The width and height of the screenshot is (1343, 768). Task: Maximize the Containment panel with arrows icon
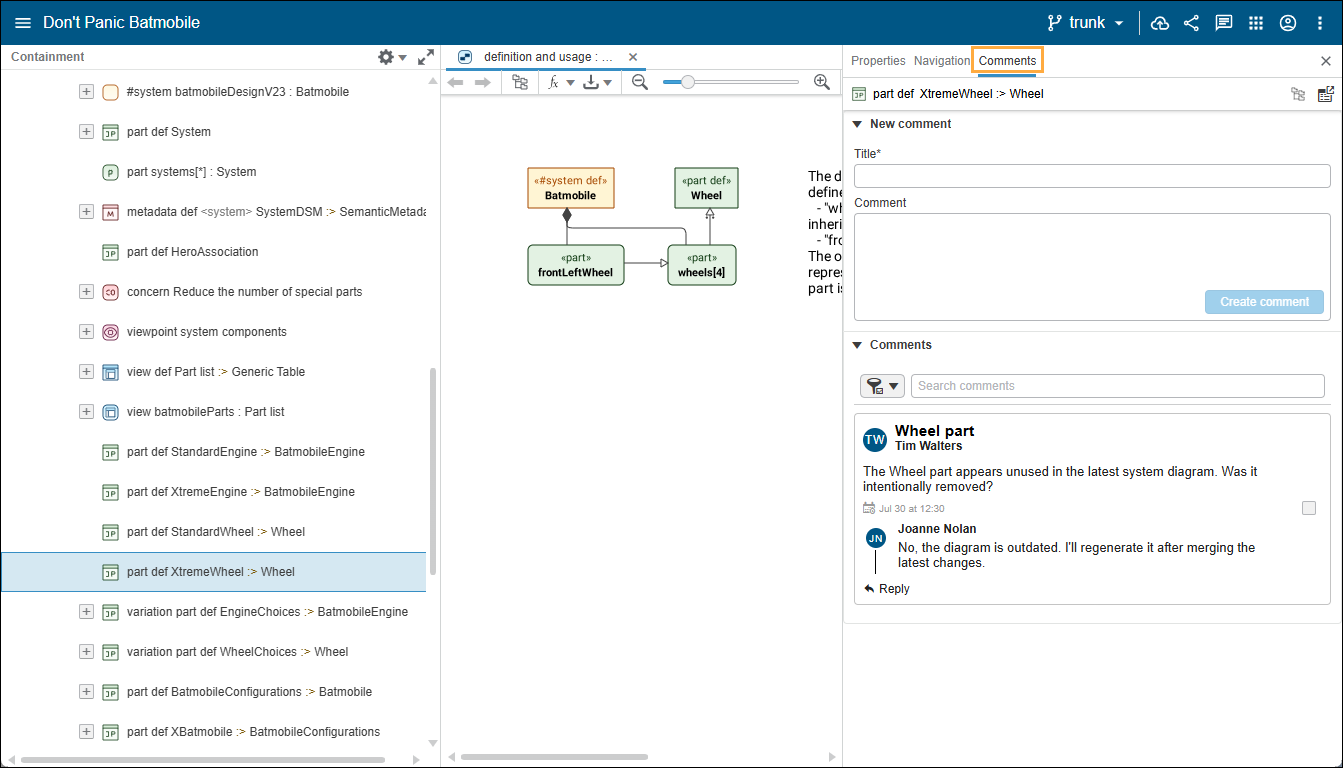pyautogui.click(x=426, y=57)
